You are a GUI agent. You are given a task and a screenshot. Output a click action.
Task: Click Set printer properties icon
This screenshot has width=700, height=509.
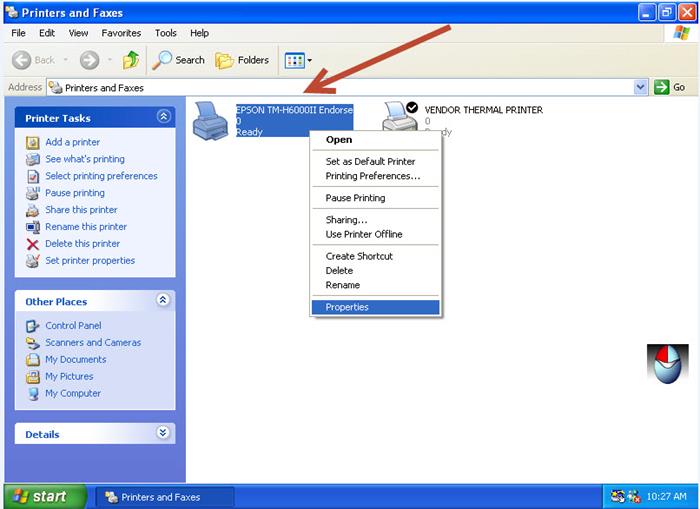(x=33, y=261)
